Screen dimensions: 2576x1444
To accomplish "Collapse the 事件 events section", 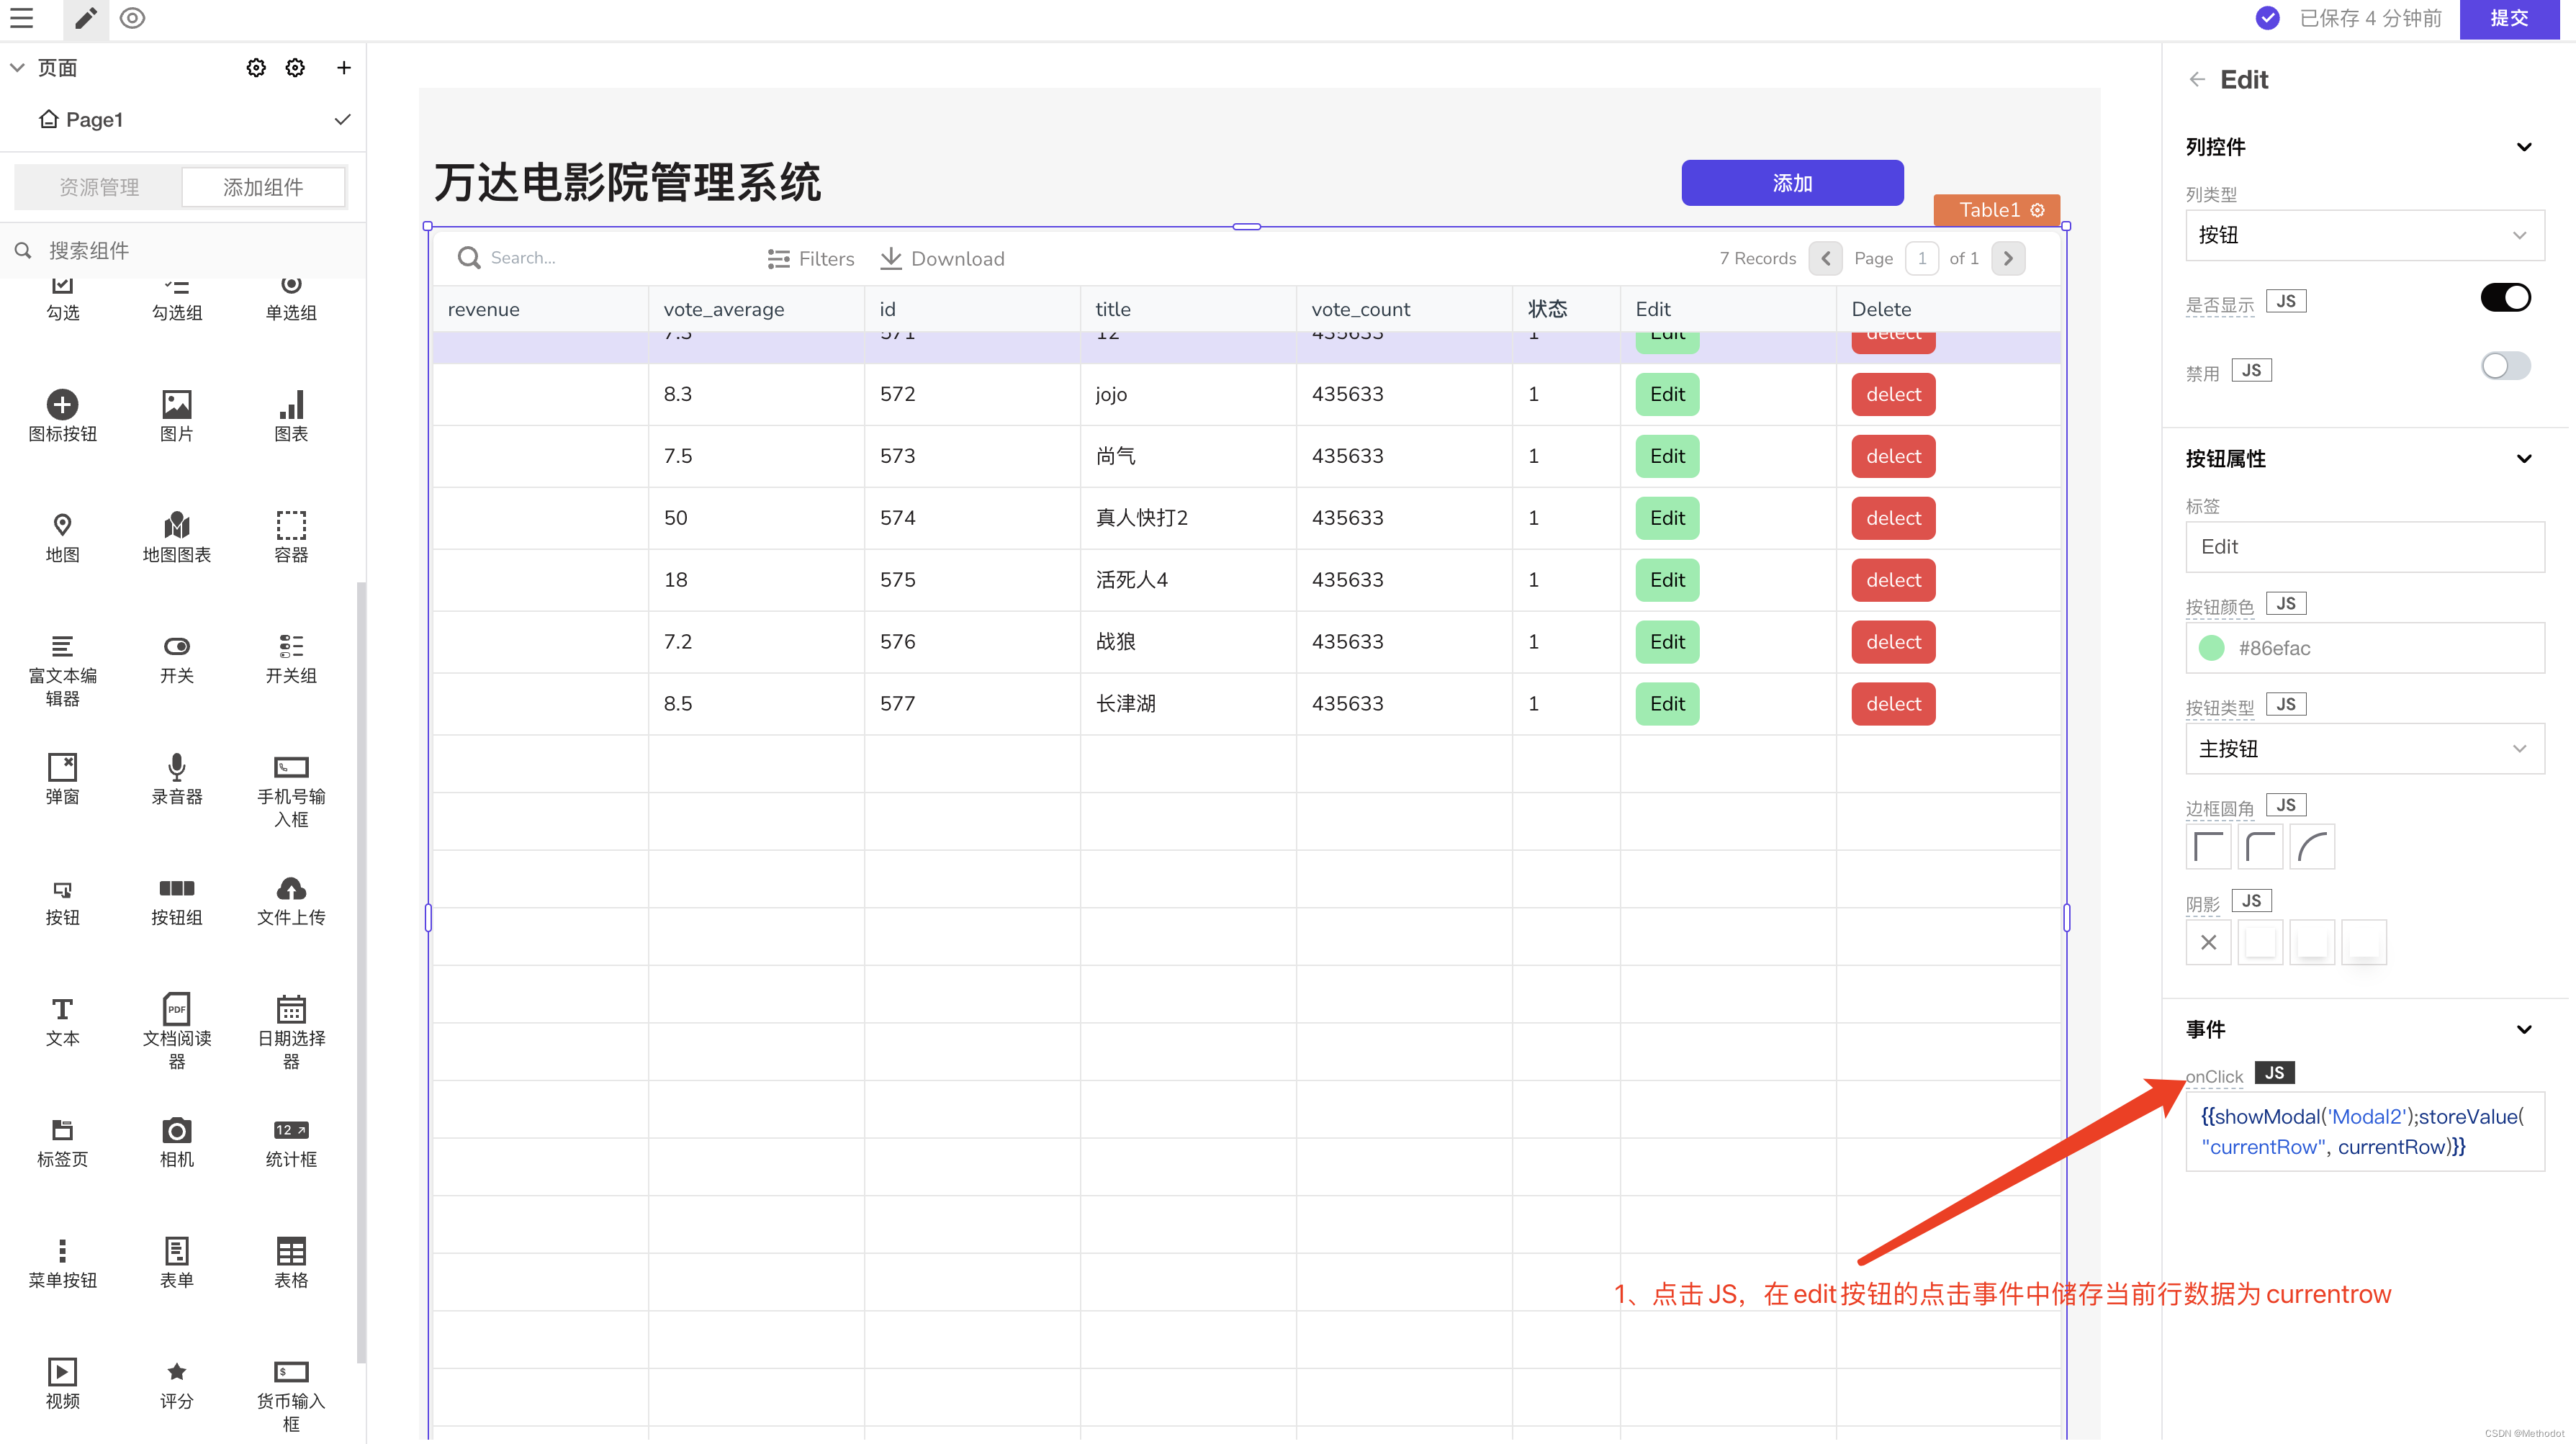I will pos(2524,1030).
